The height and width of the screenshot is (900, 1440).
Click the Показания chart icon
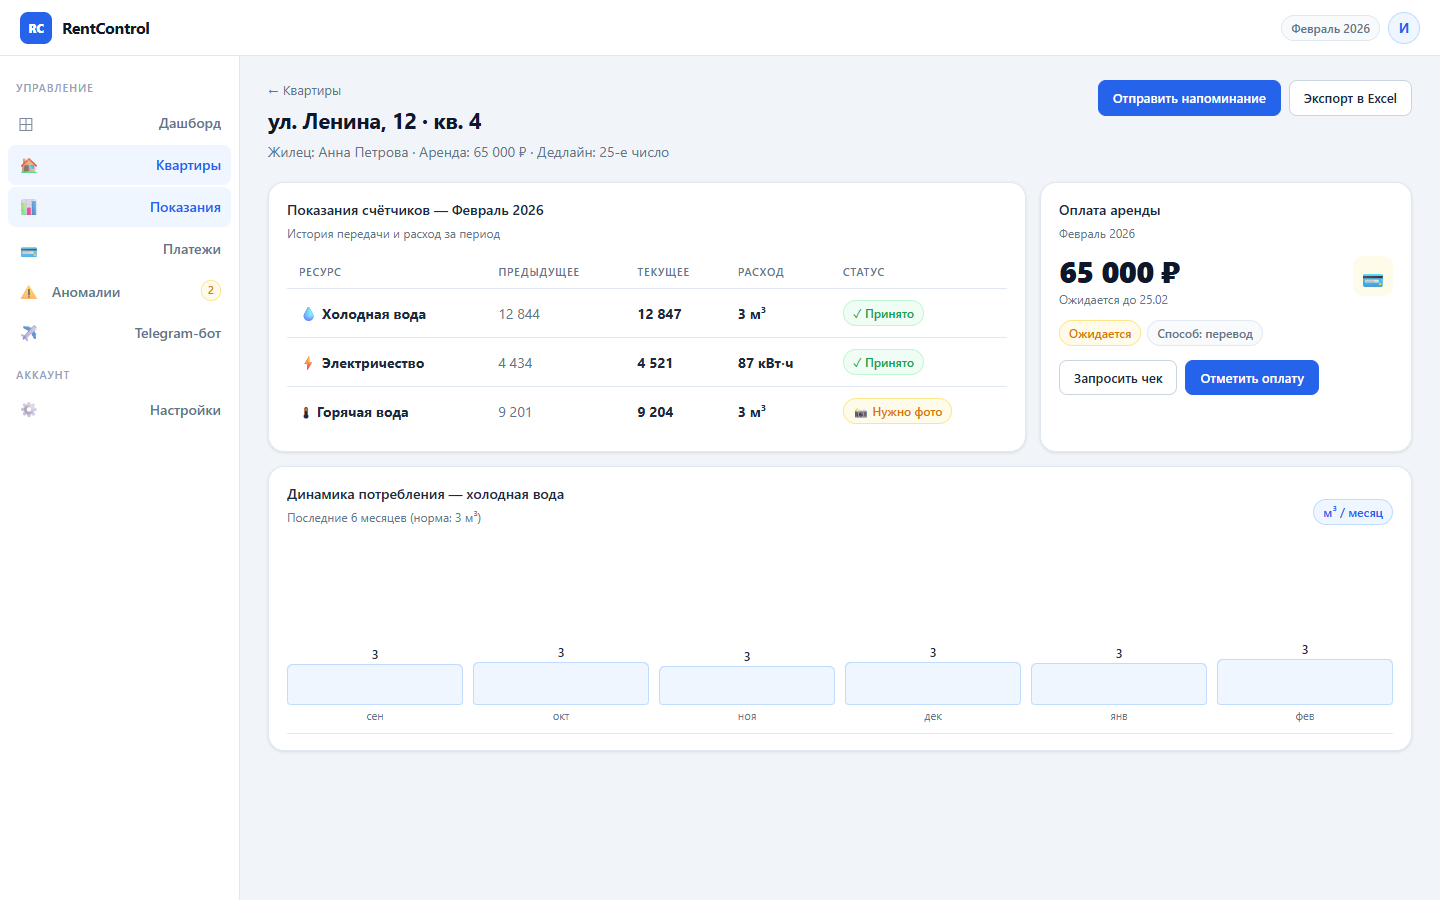tap(29, 208)
